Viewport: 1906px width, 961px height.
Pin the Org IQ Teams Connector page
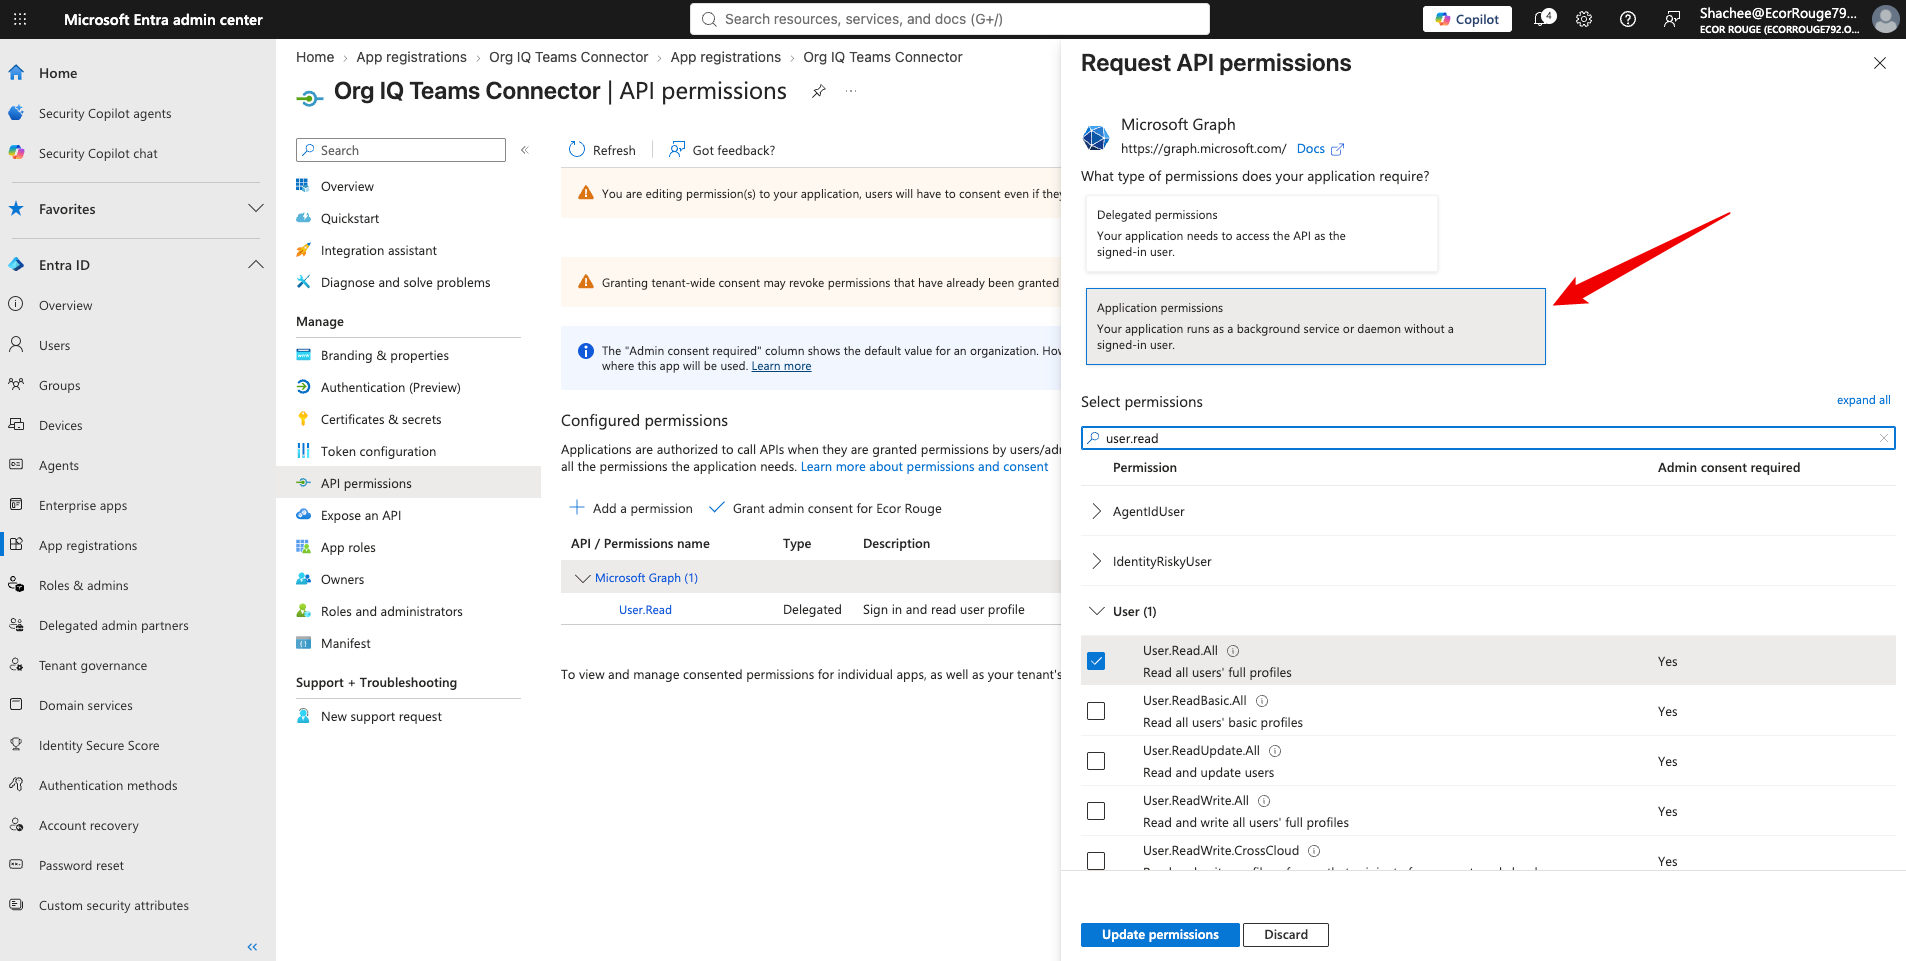click(x=819, y=91)
